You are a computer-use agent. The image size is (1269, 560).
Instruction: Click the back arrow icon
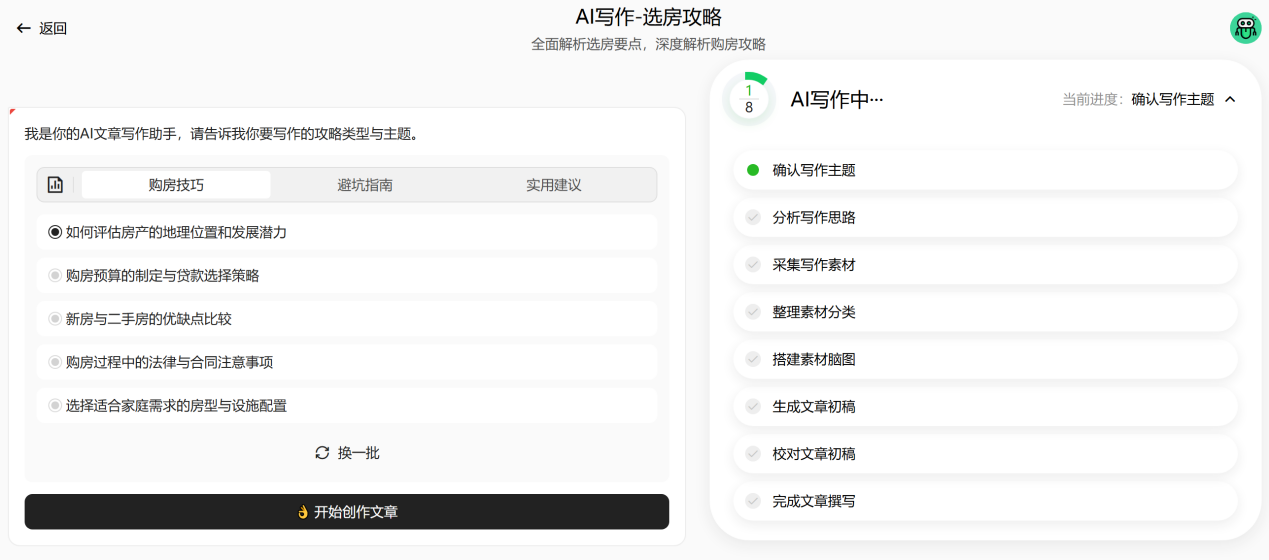(x=24, y=28)
